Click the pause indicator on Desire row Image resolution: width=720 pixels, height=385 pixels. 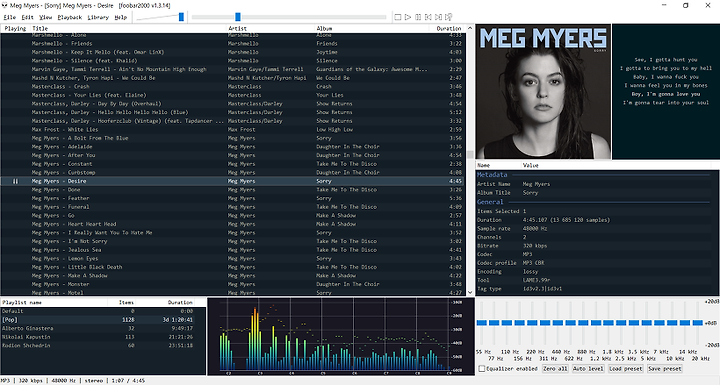pos(15,181)
